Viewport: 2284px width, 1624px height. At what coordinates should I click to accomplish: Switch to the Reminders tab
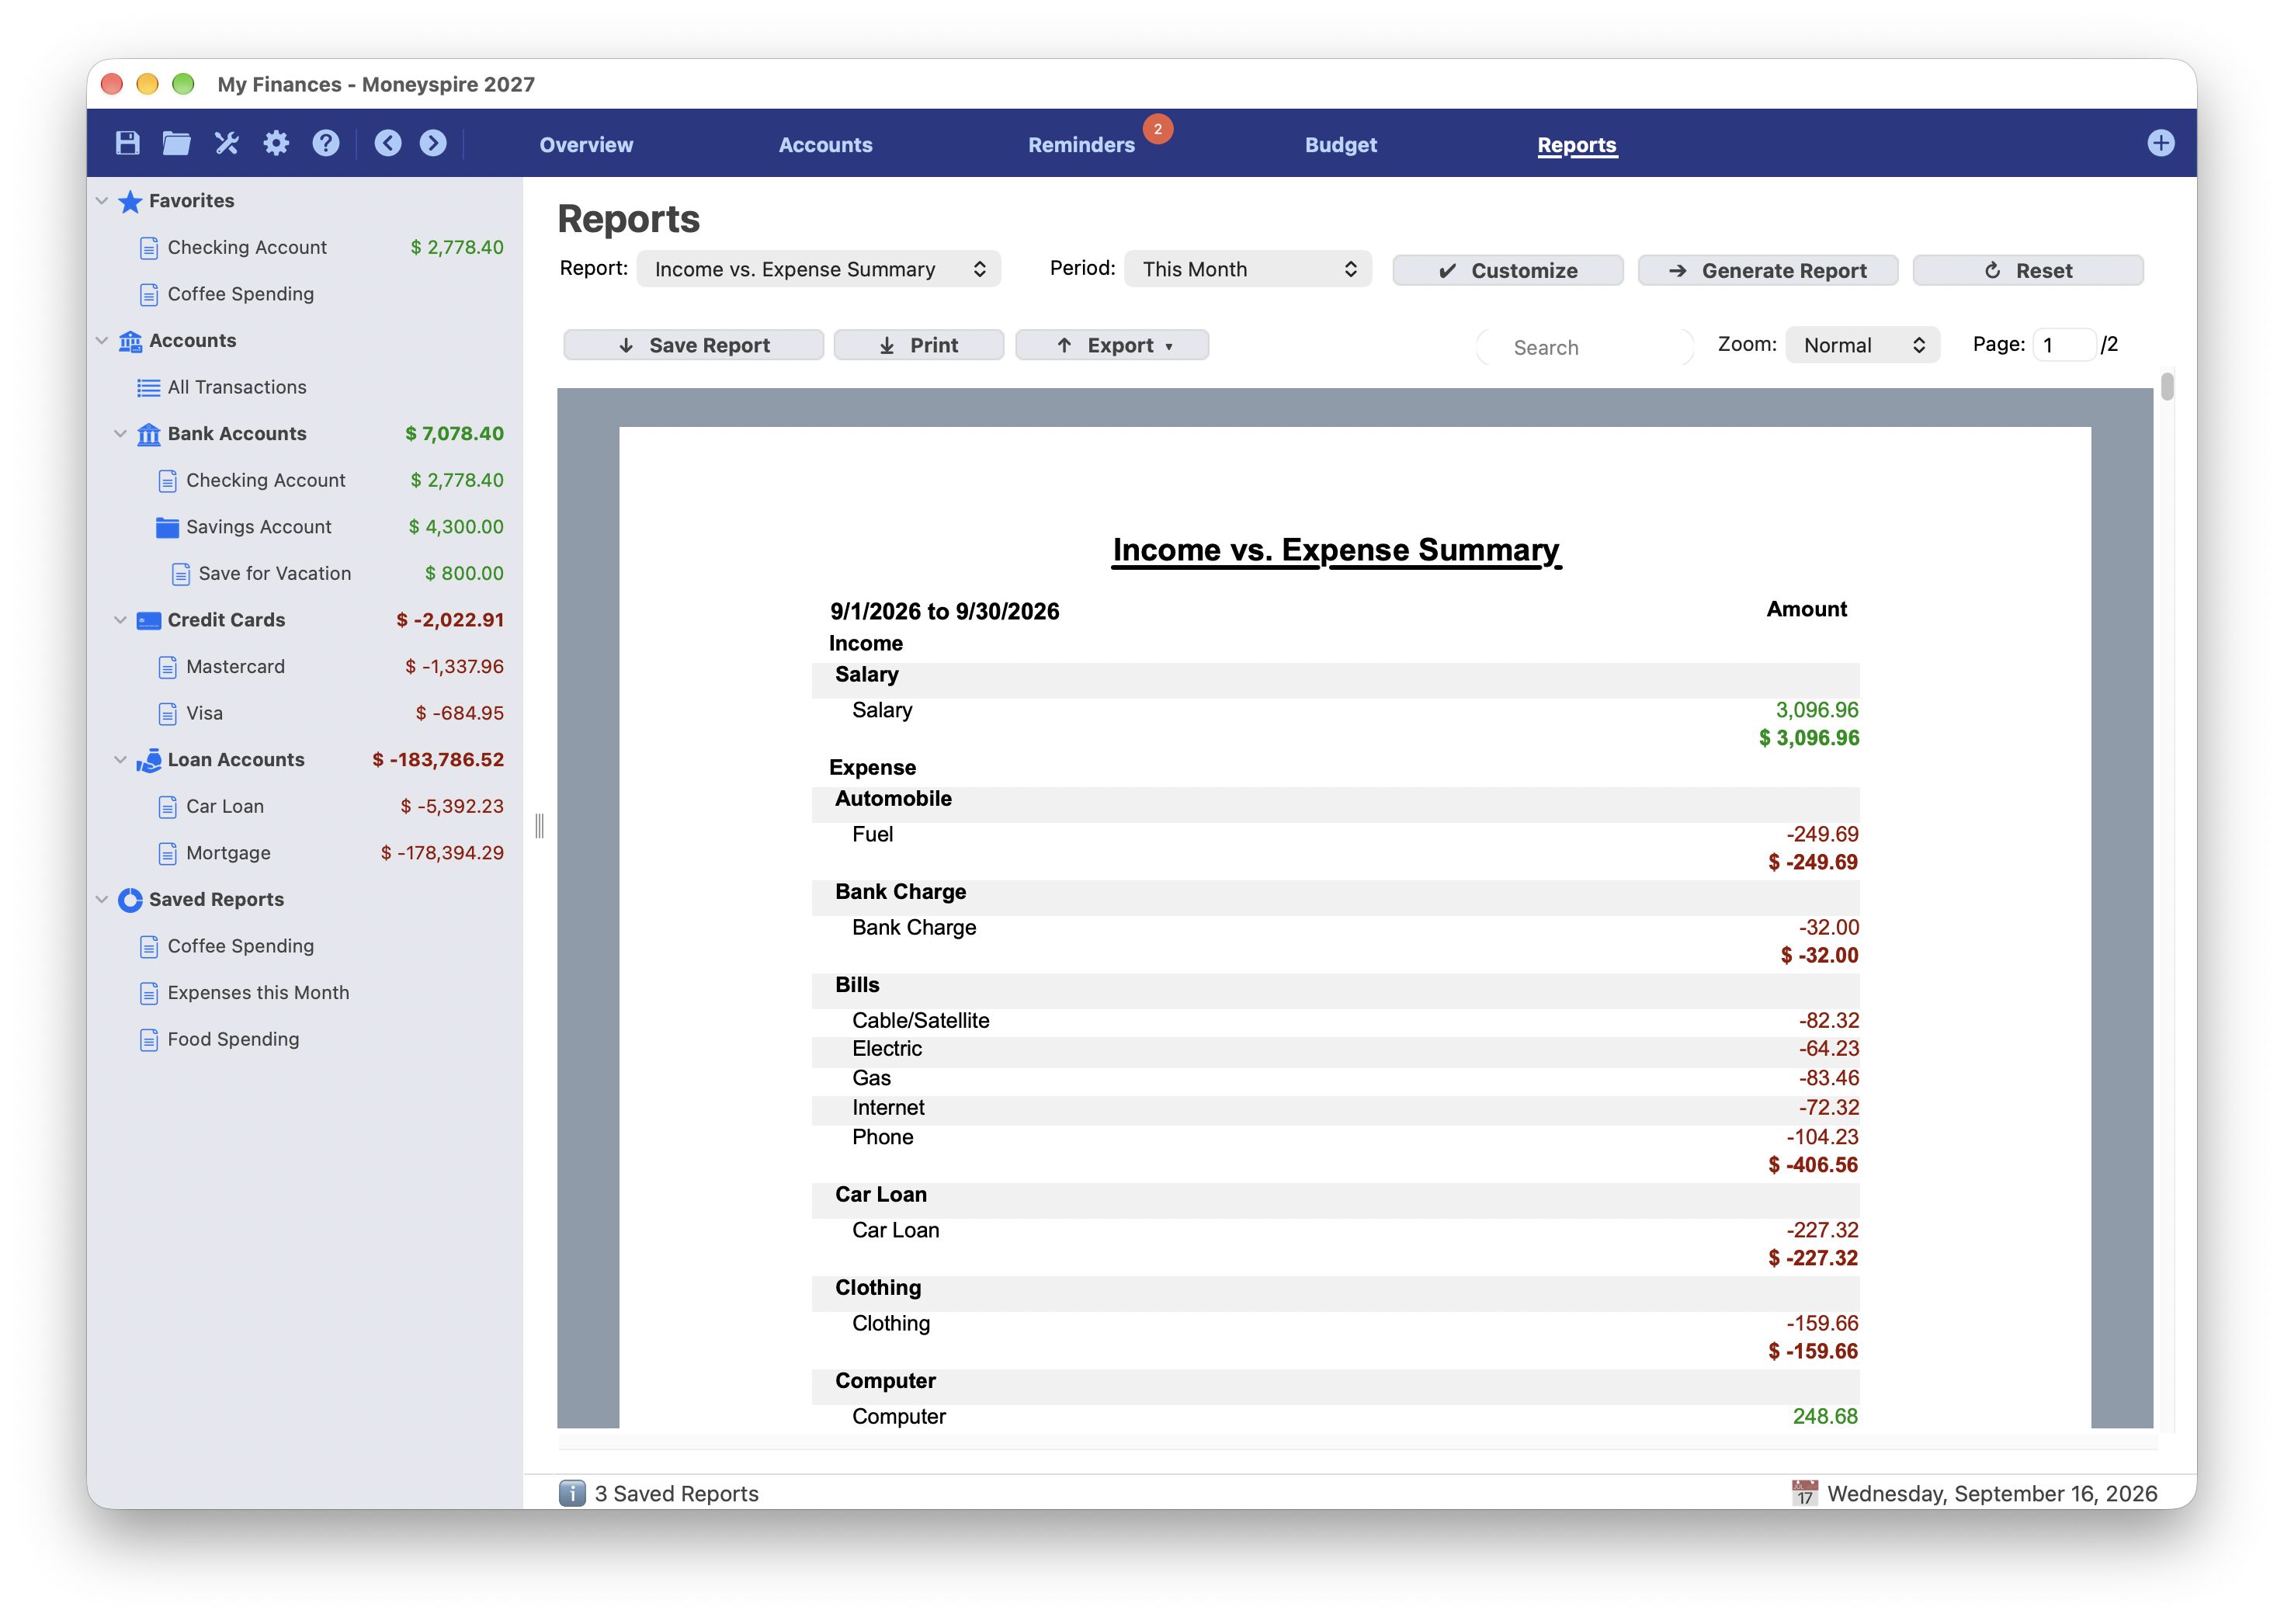pos(1081,145)
